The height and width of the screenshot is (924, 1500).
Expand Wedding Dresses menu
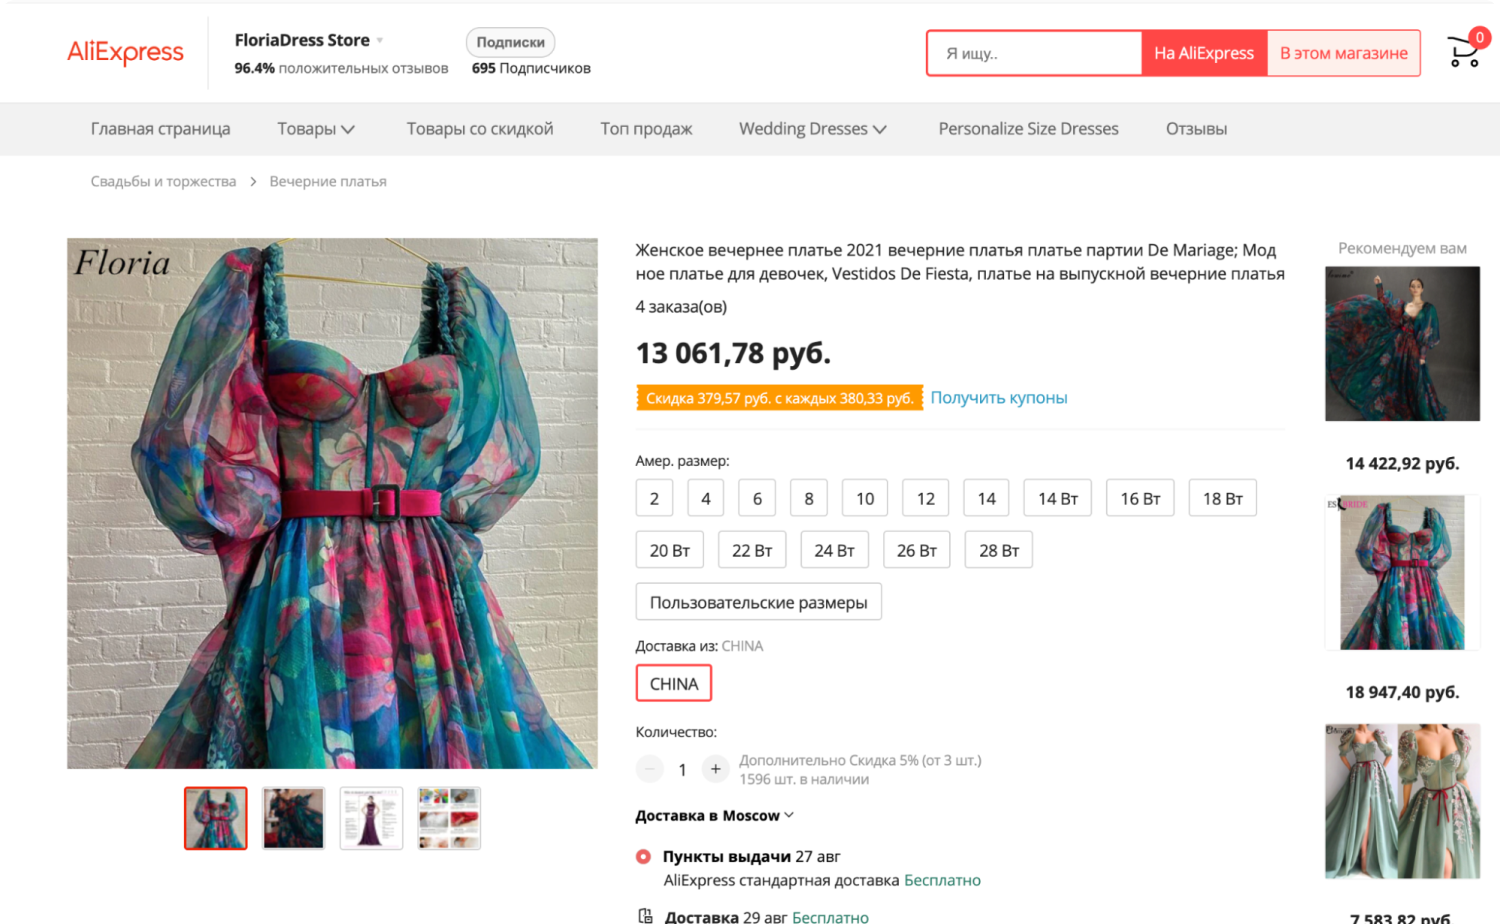pyautogui.click(x=812, y=129)
